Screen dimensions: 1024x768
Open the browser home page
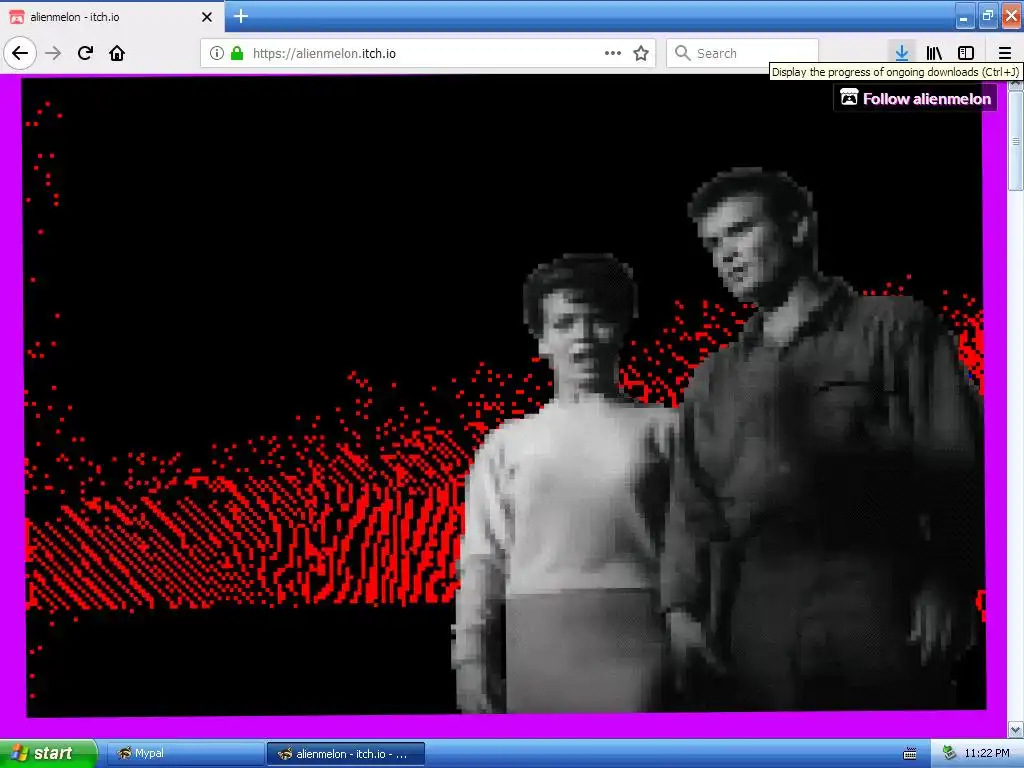[x=117, y=53]
